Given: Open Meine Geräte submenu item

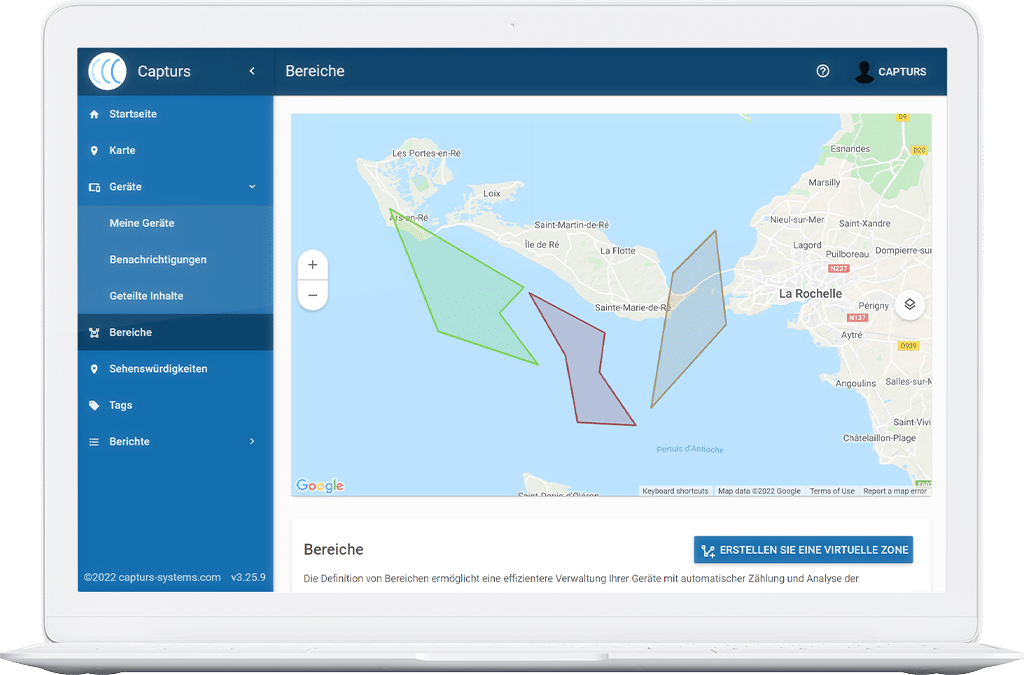Looking at the screenshot, I should point(175,223).
